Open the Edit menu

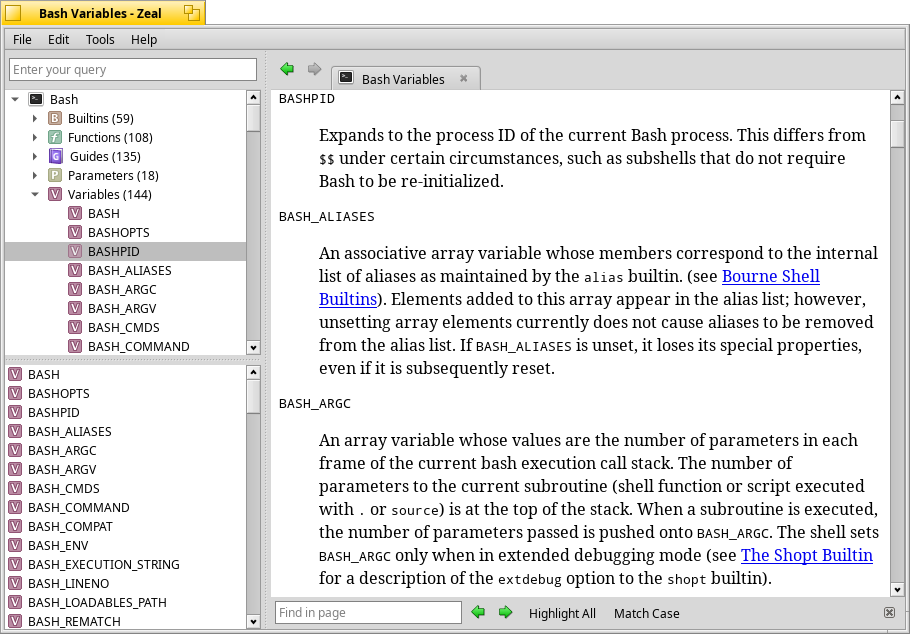tap(58, 39)
